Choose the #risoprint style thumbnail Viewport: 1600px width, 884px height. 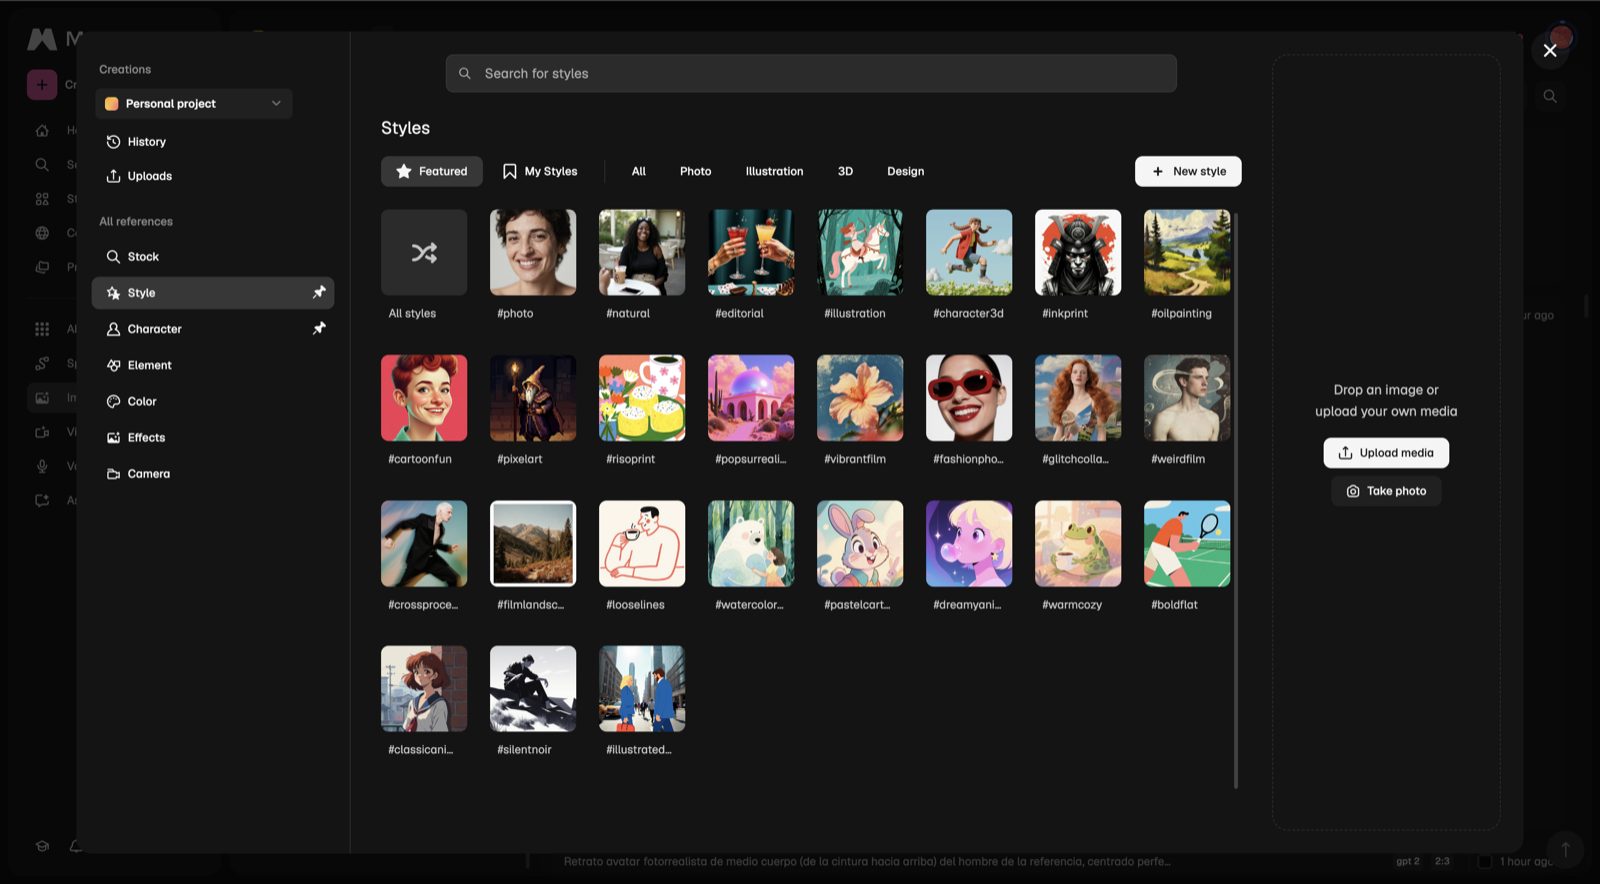pos(642,398)
